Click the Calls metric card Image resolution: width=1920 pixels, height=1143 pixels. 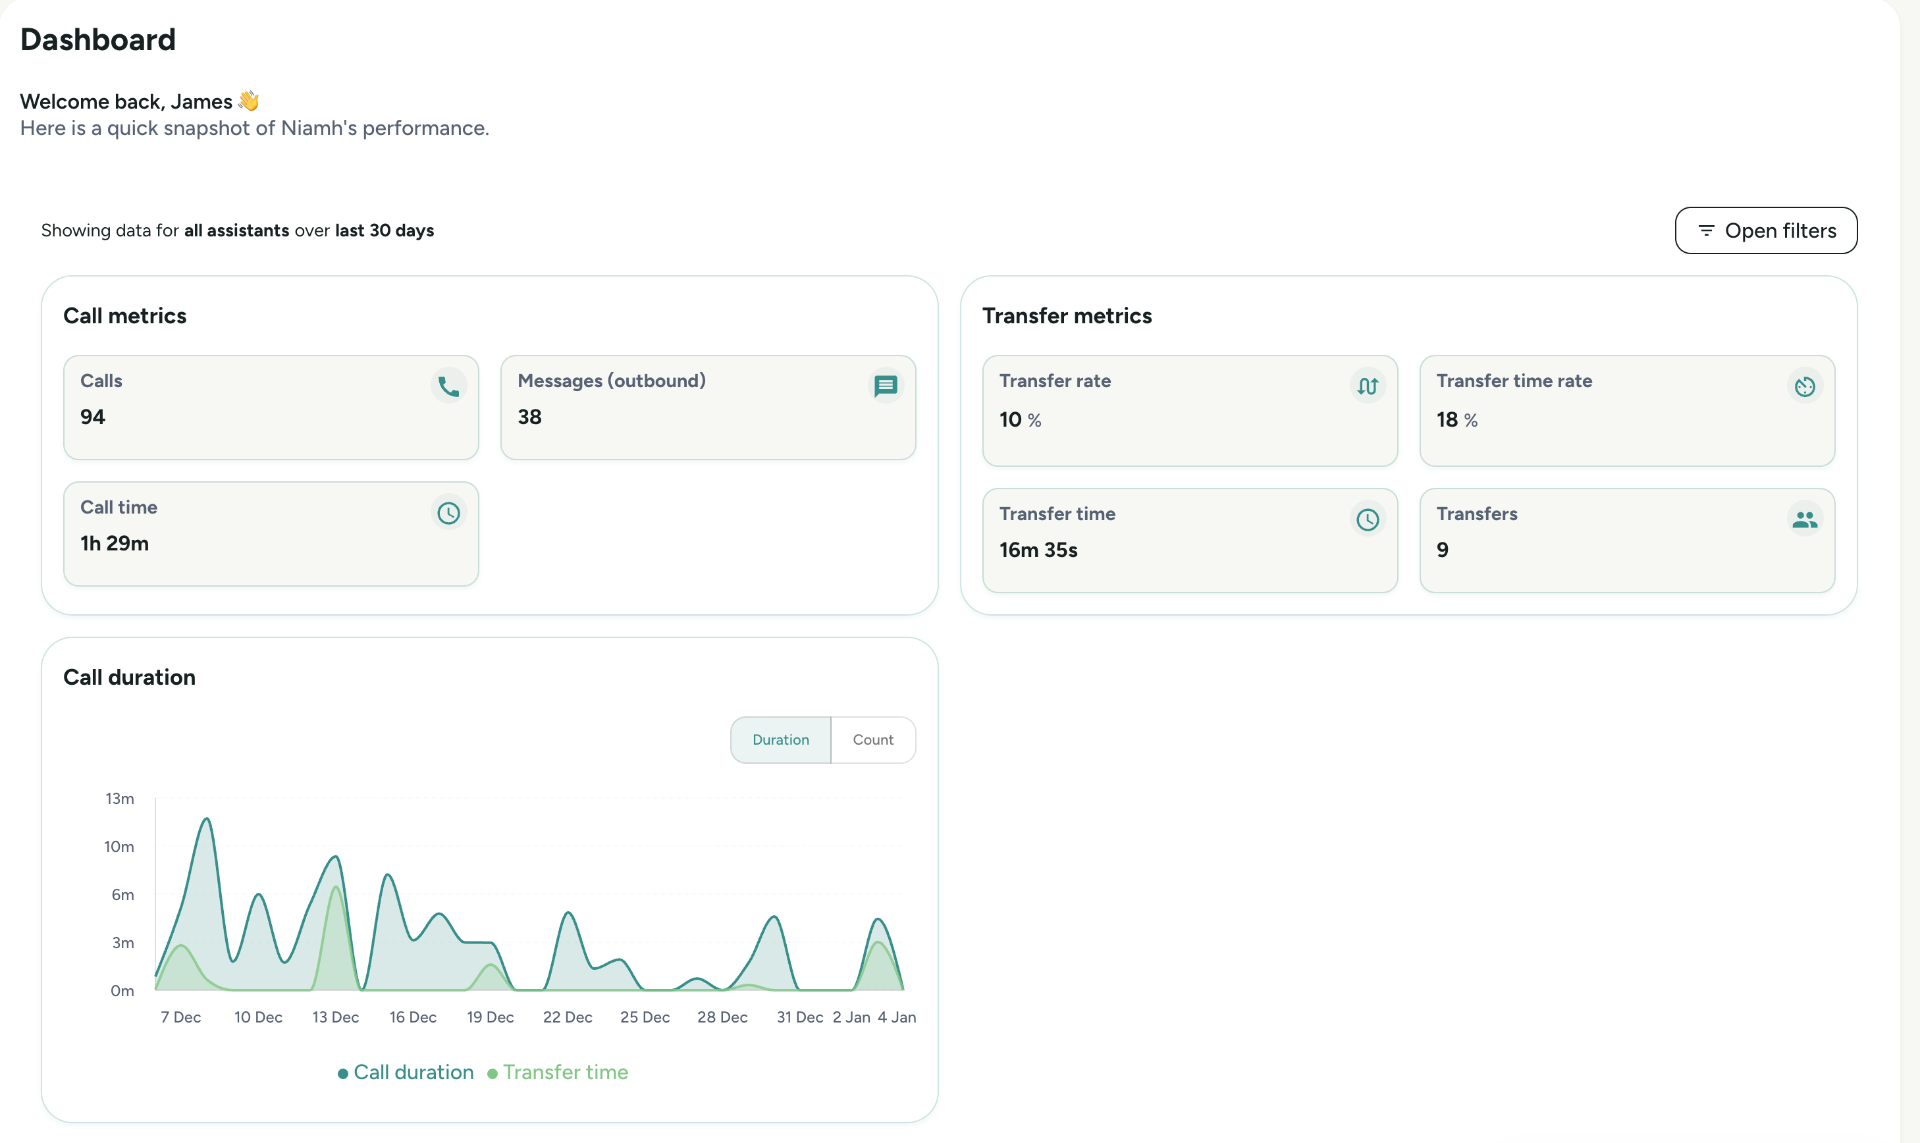click(x=270, y=408)
